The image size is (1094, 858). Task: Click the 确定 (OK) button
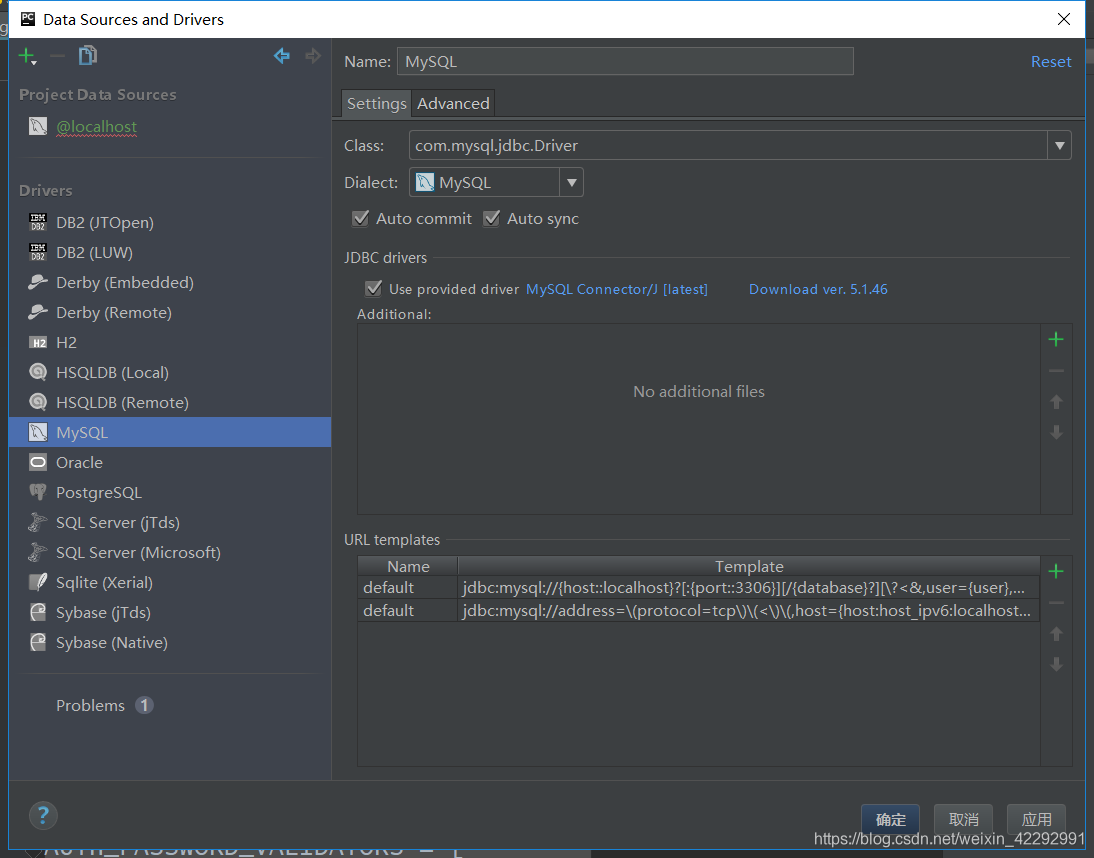[x=890, y=819]
